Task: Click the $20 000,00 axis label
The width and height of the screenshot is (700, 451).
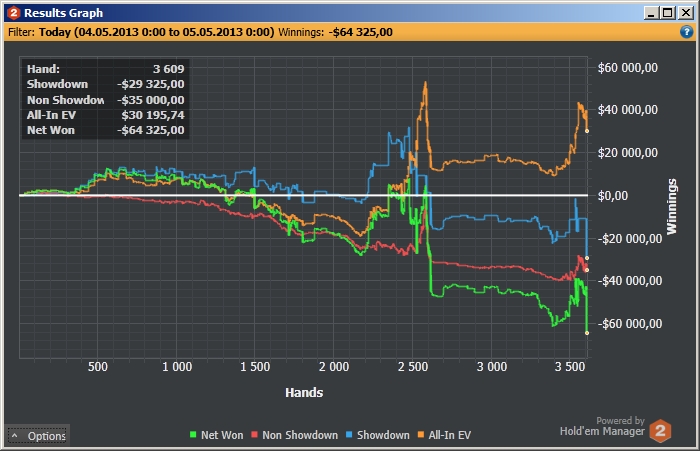Action: pyautogui.click(x=628, y=153)
